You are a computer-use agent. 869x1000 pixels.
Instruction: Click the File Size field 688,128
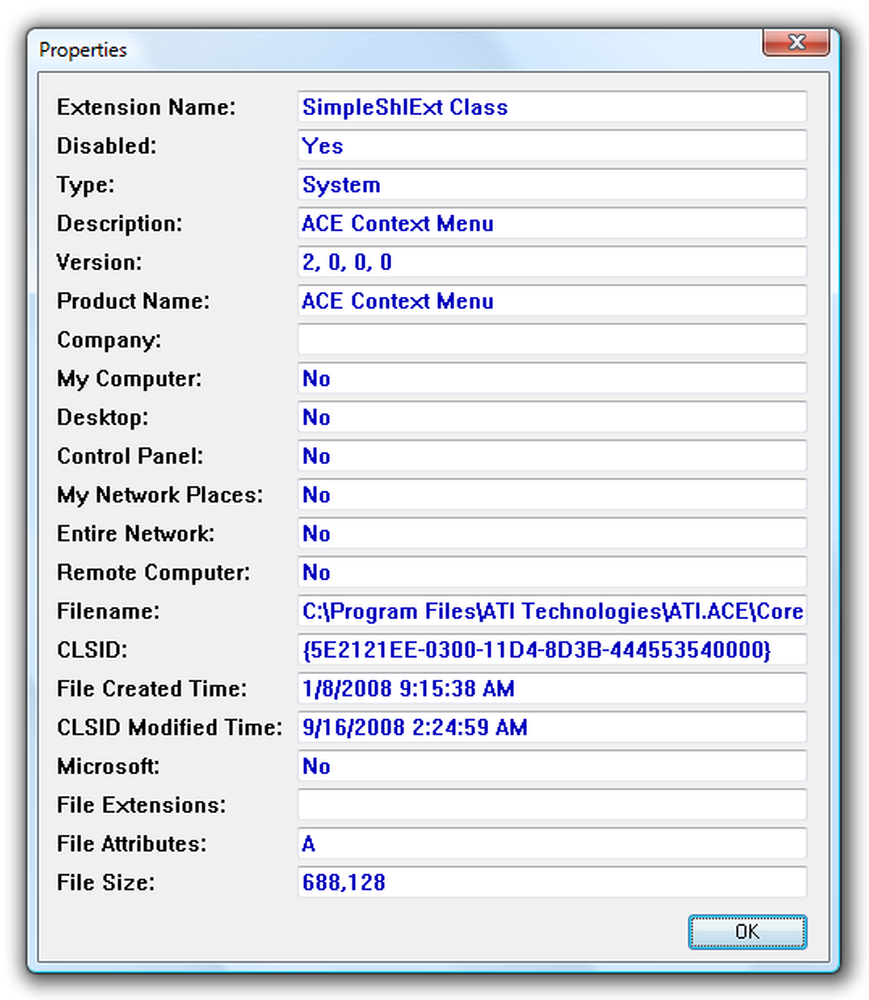coord(552,883)
